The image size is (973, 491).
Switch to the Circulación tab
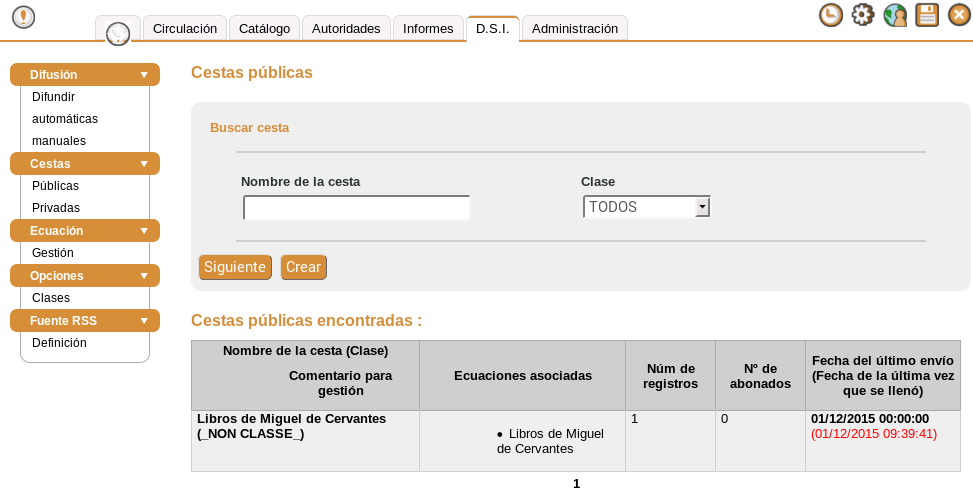click(x=185, y=29)
